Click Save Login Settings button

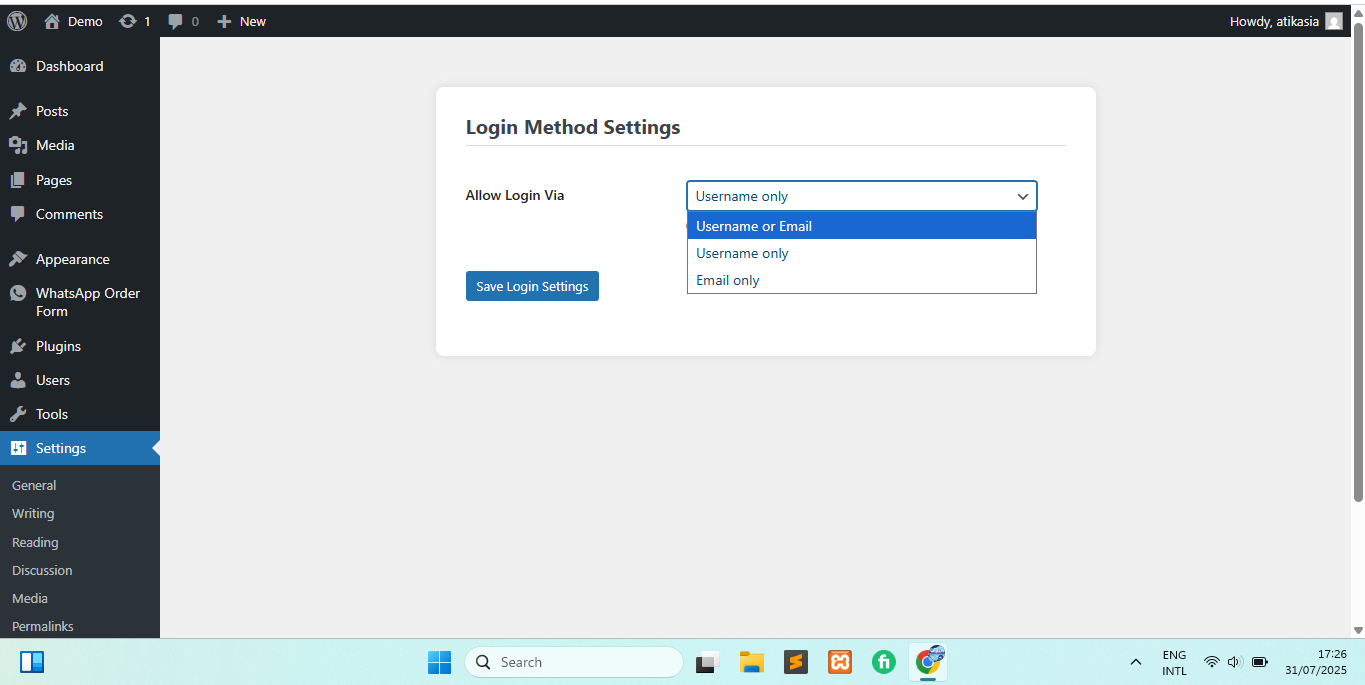tap(532, 286)
